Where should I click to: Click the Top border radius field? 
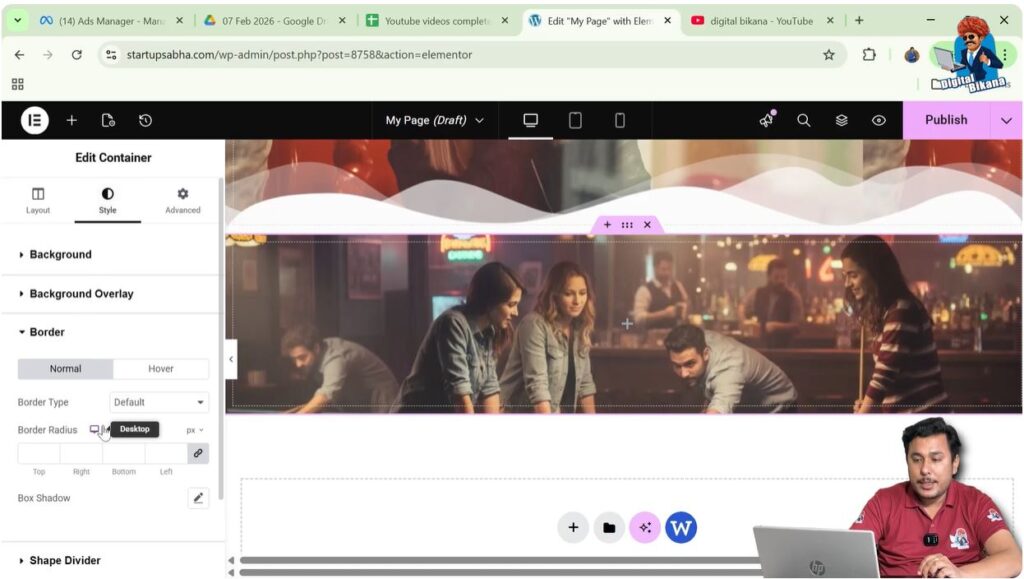click(x=39, y=453)
